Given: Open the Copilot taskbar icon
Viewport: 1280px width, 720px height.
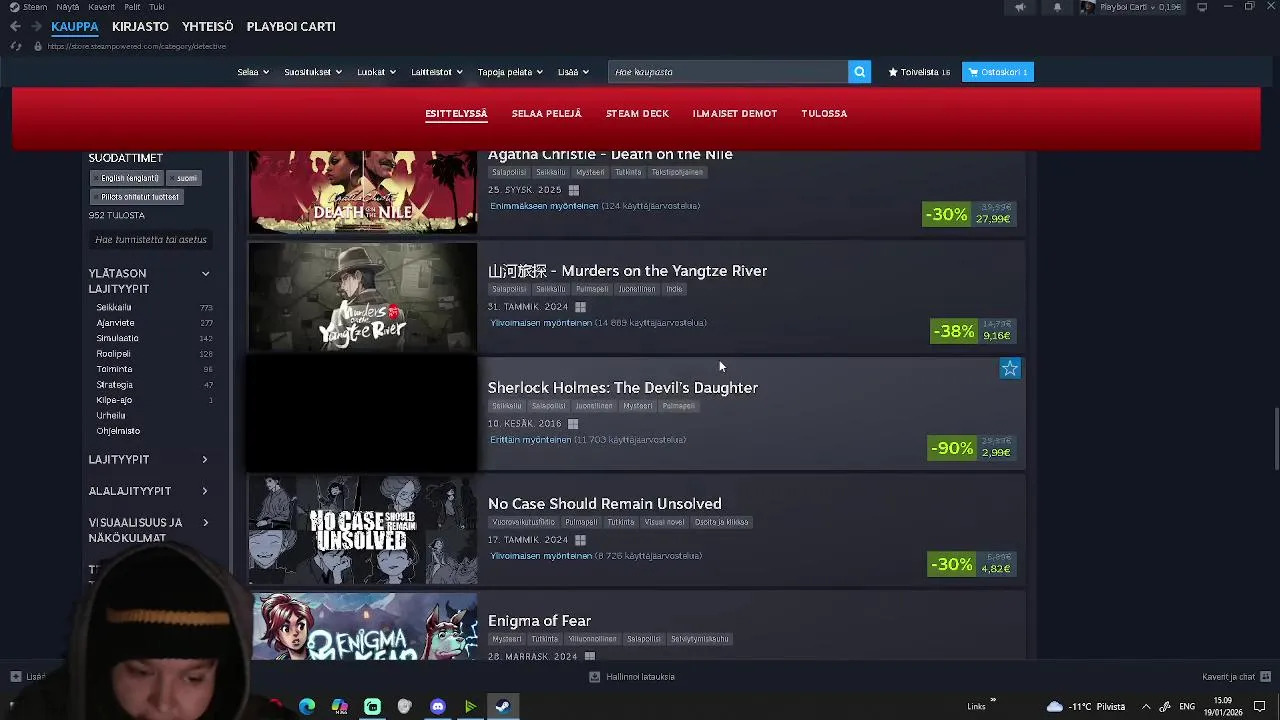Looking at the screenshot, I should (x=340, y=707).
